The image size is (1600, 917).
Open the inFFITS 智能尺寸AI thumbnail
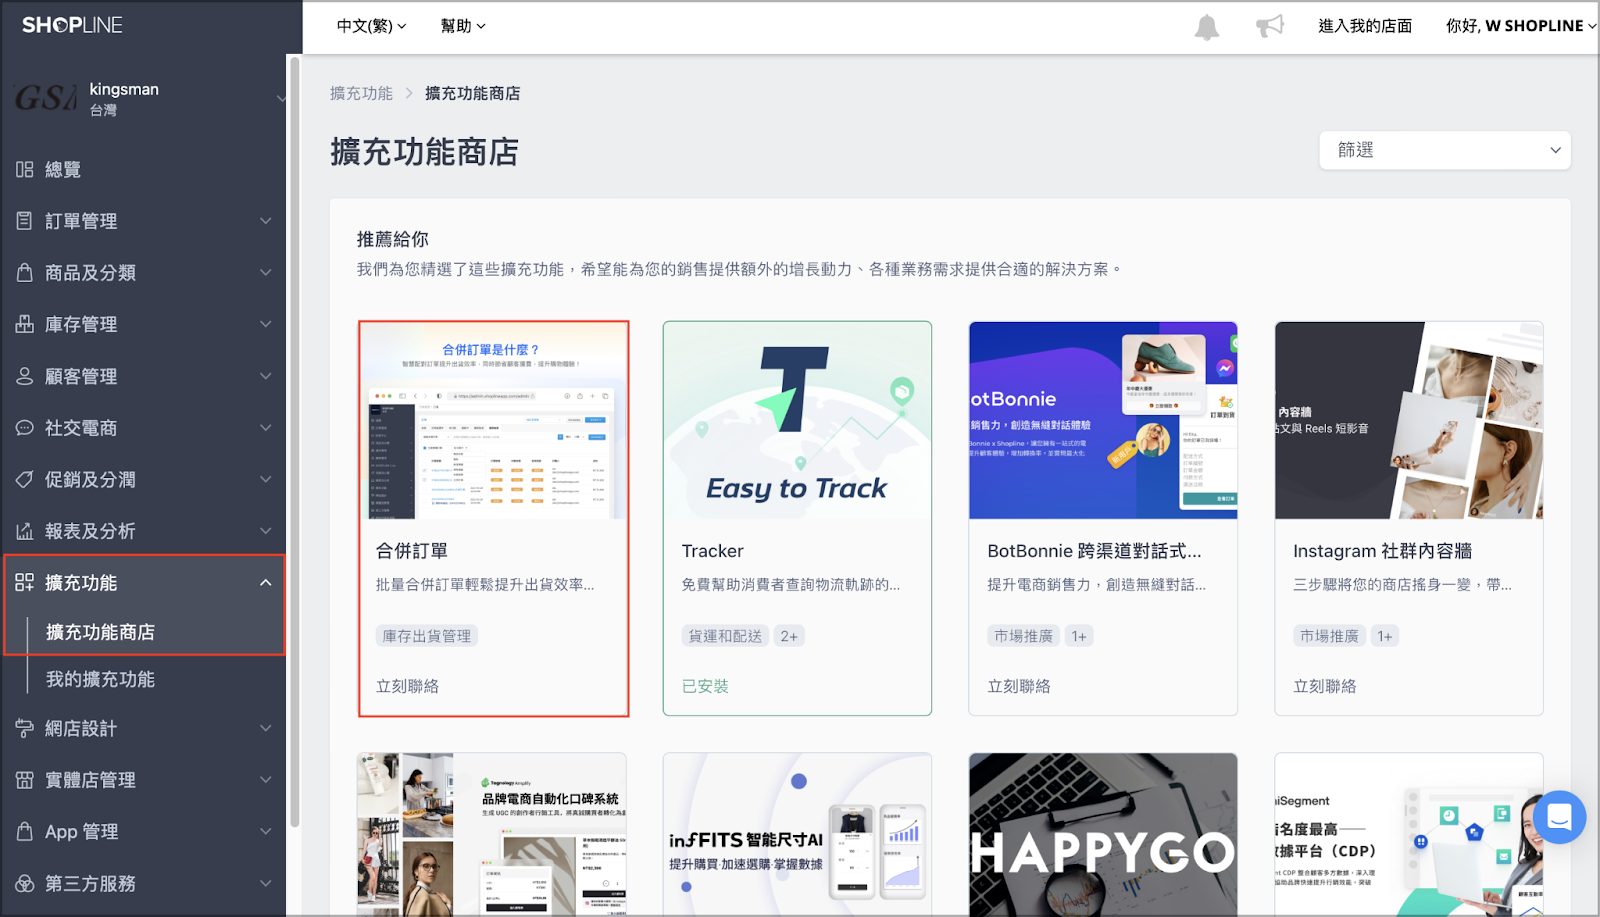[797, 834]
